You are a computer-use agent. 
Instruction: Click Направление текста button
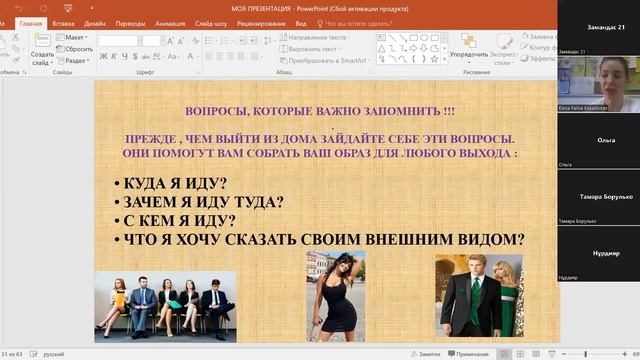pyautogui.click(x=315, y=37)
